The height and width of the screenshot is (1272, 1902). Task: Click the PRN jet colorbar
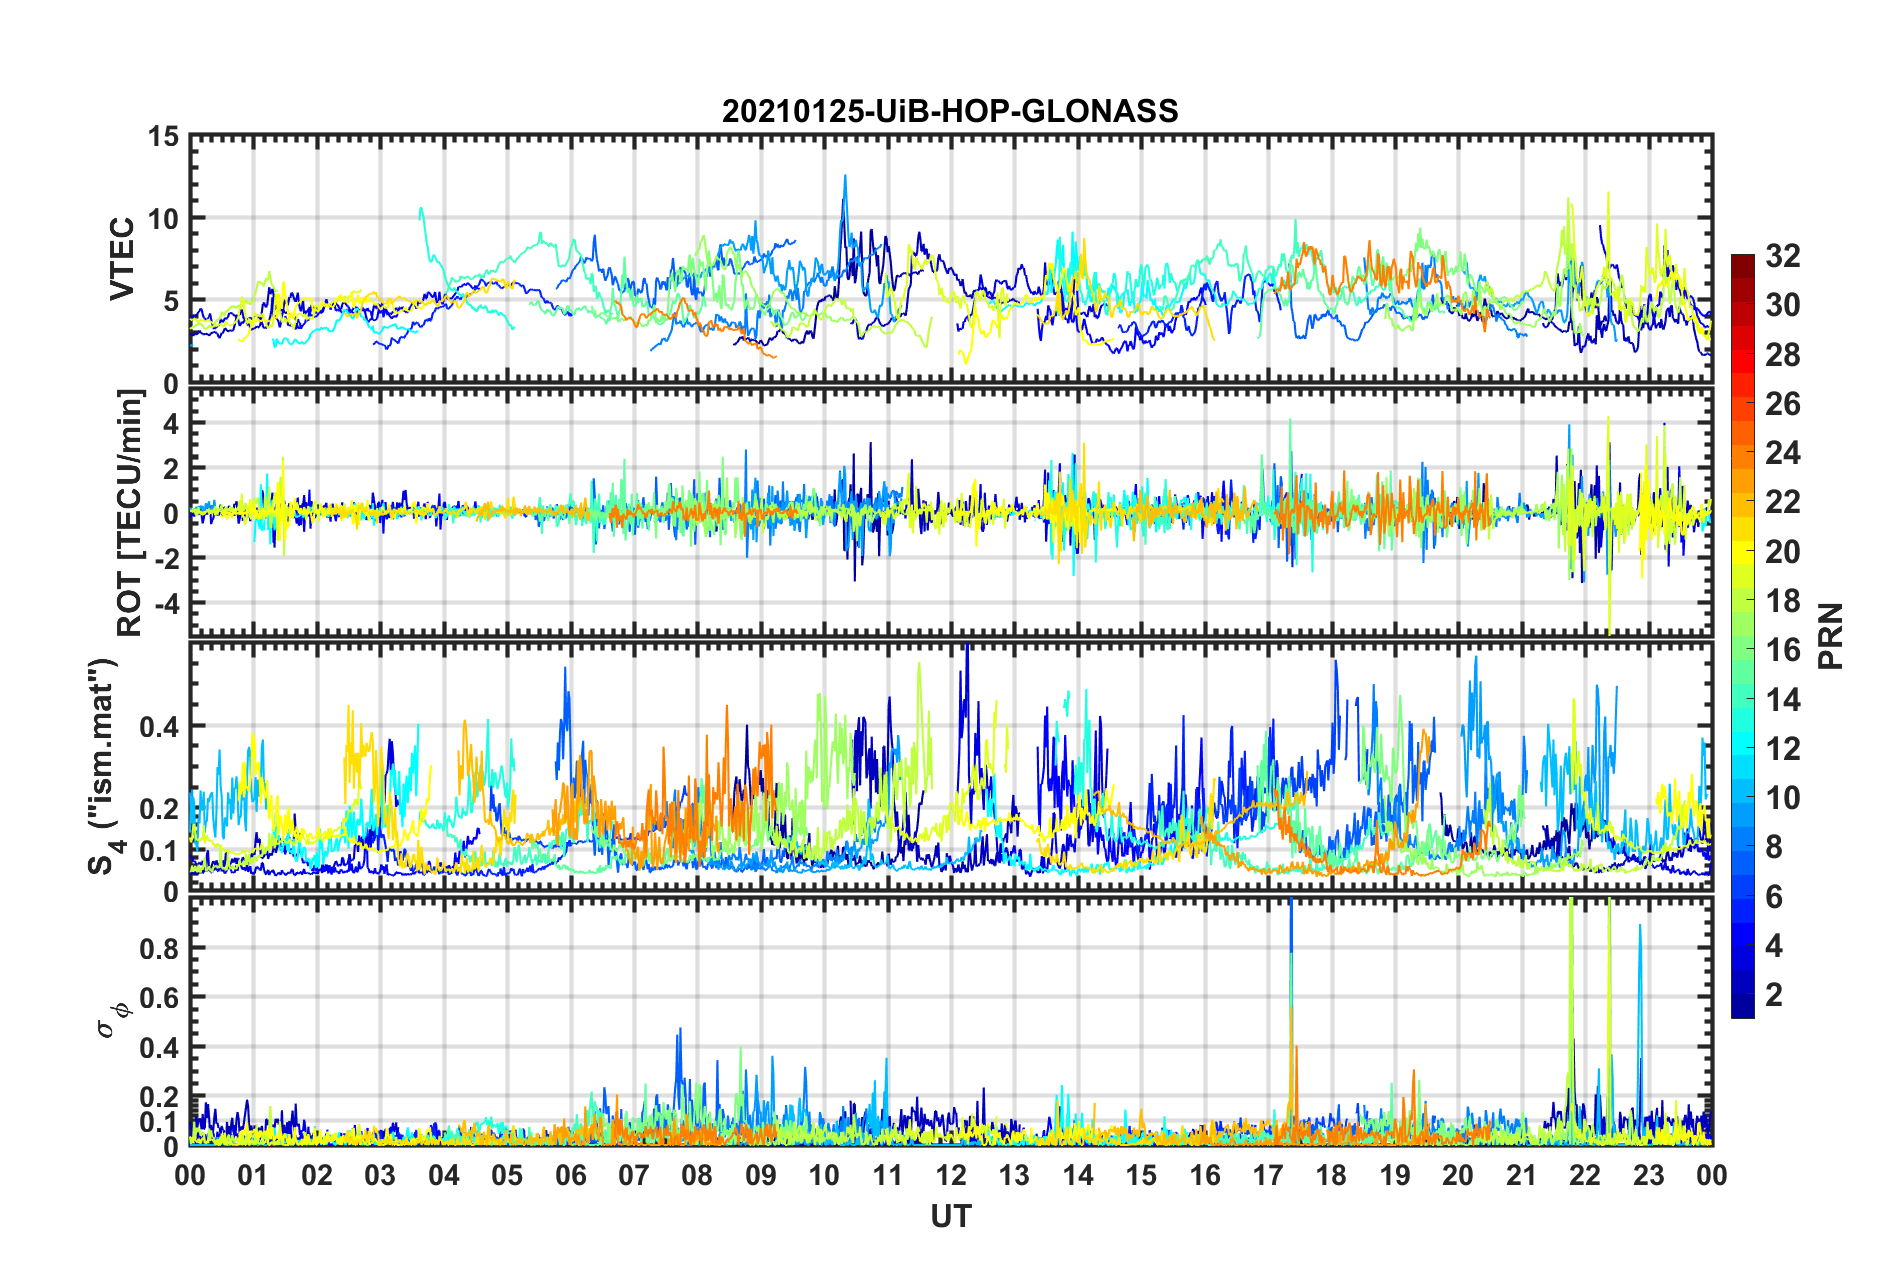click(1742, 636)
